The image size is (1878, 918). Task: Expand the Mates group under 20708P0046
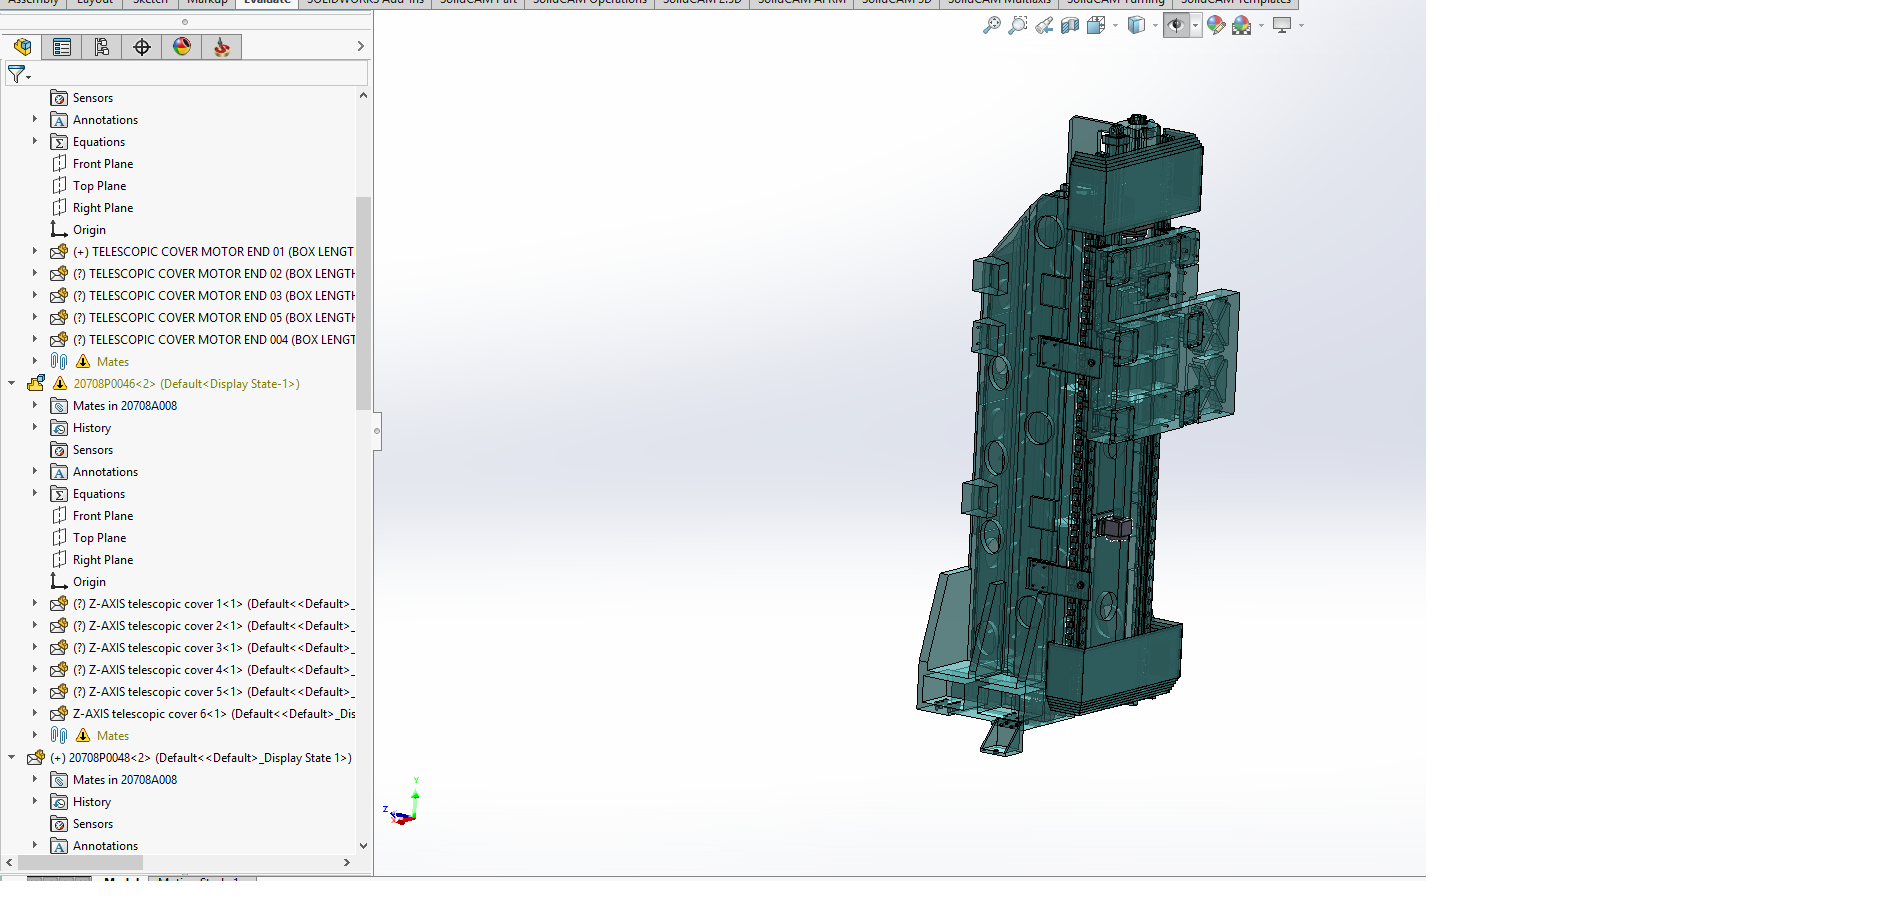coord(36,735)
